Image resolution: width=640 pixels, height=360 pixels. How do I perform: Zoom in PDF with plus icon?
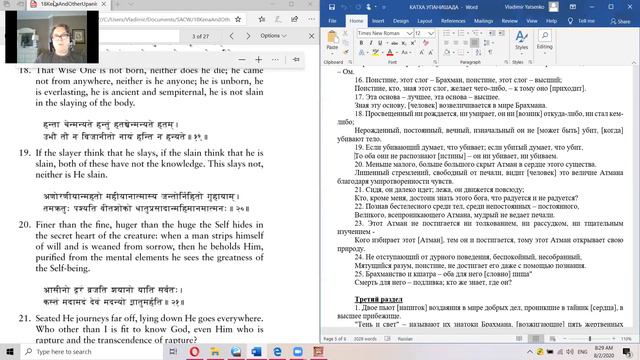[258, 60]
